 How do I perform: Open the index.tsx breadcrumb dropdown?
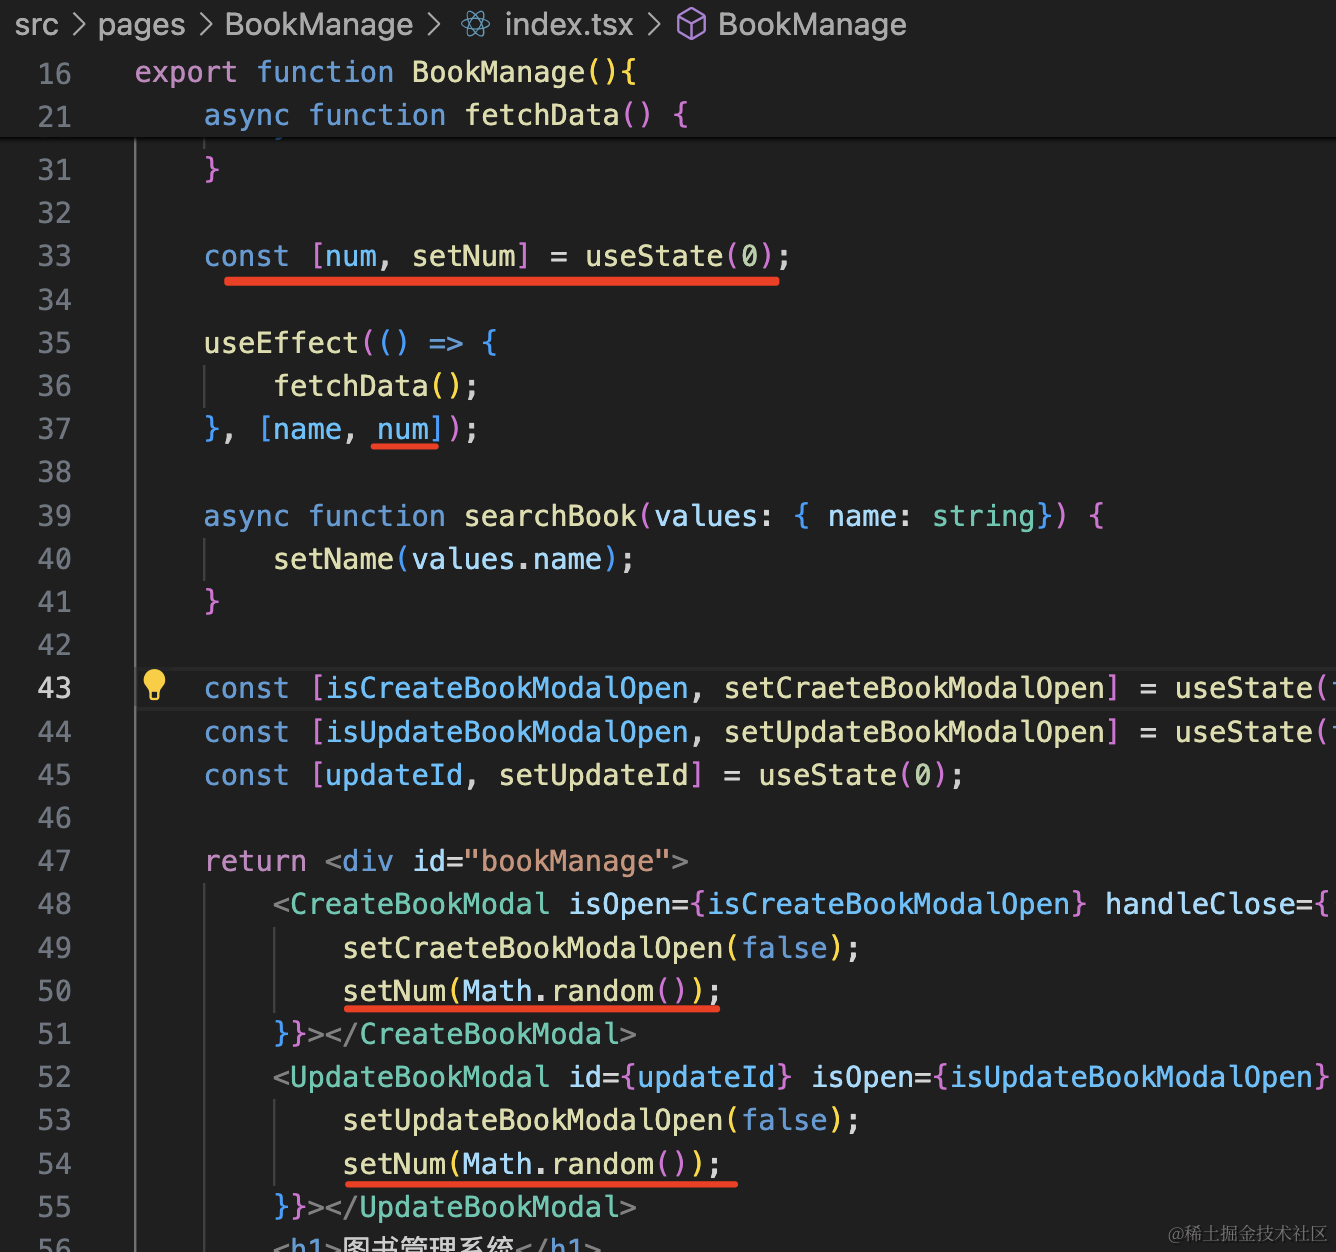pyautogui.click(x=568, y=24)
